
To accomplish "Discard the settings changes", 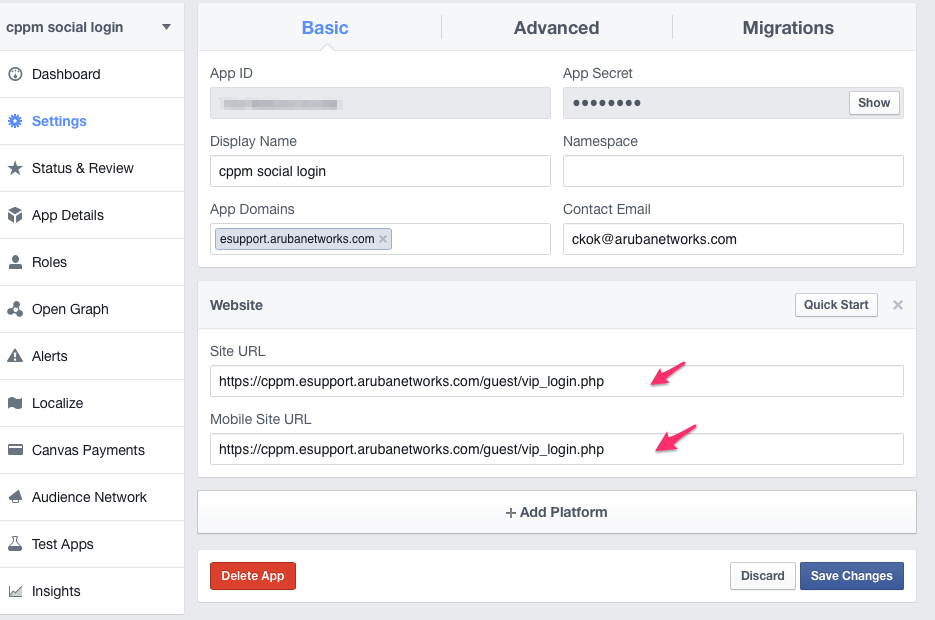I will 763,576.
